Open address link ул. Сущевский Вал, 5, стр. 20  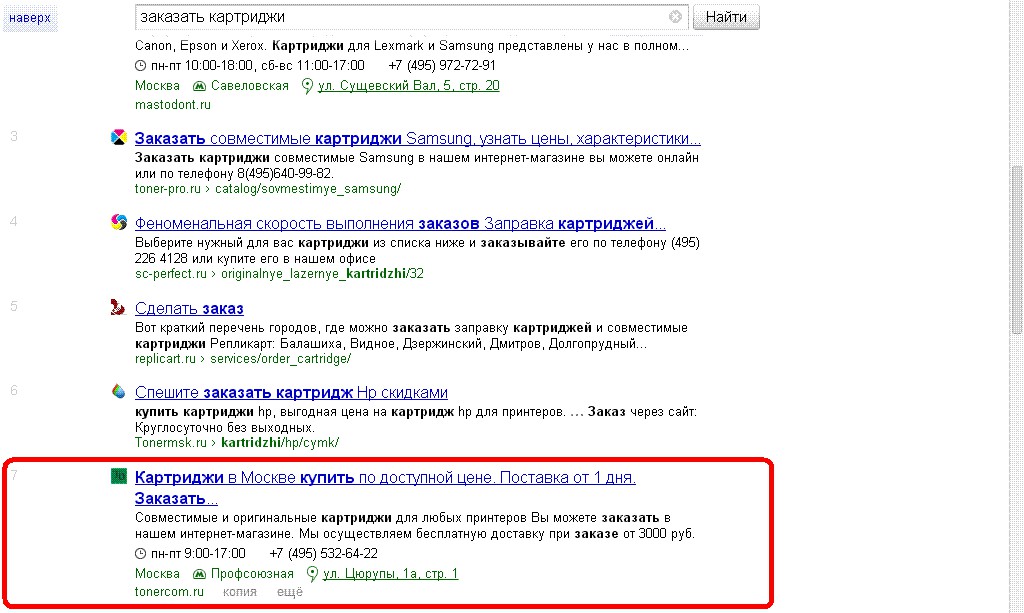pyautogui.click(x=409, y=86)
